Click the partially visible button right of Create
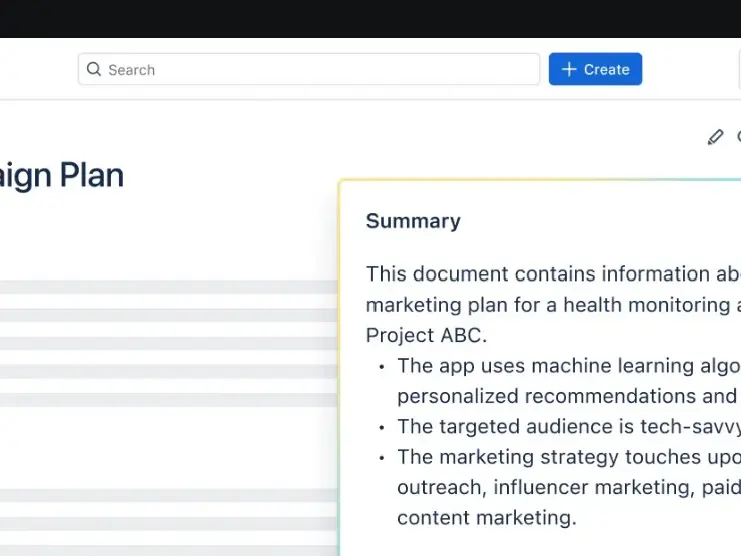The width and height of the screenshot is (741, 556). tap(738, 70)
